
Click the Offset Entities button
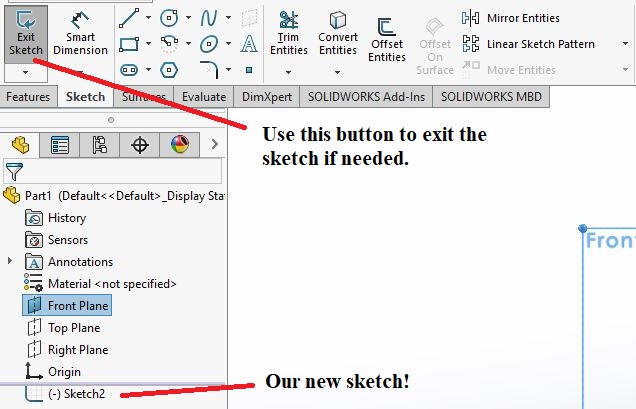[386, 40]
